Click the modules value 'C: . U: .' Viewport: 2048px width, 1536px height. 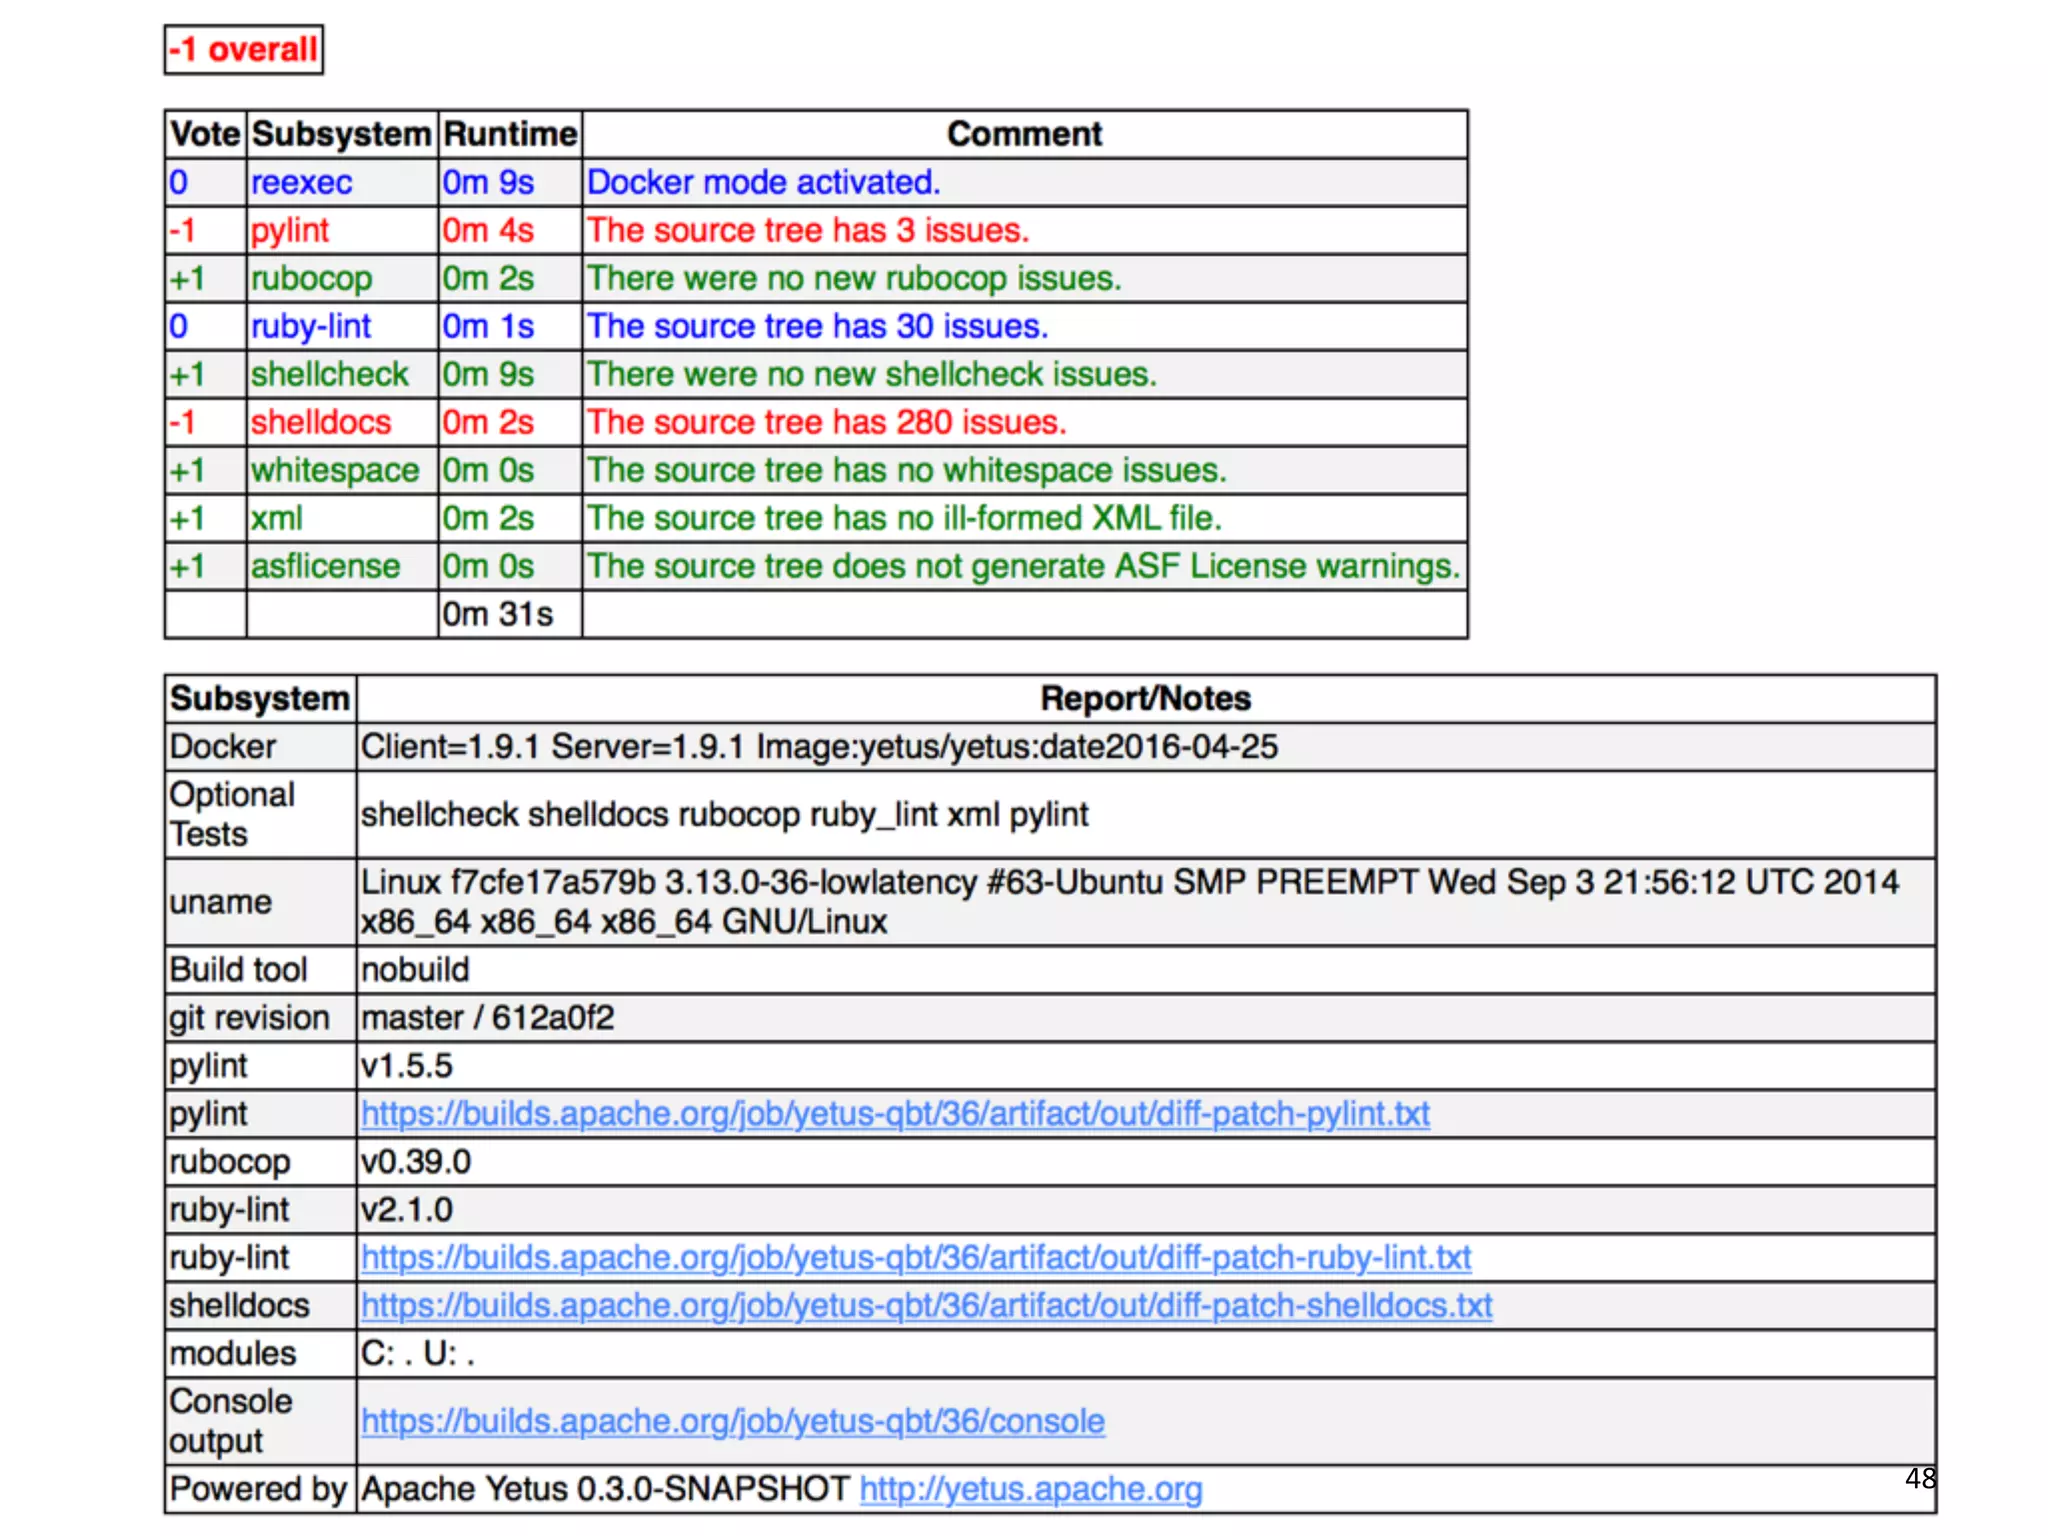418,1354
